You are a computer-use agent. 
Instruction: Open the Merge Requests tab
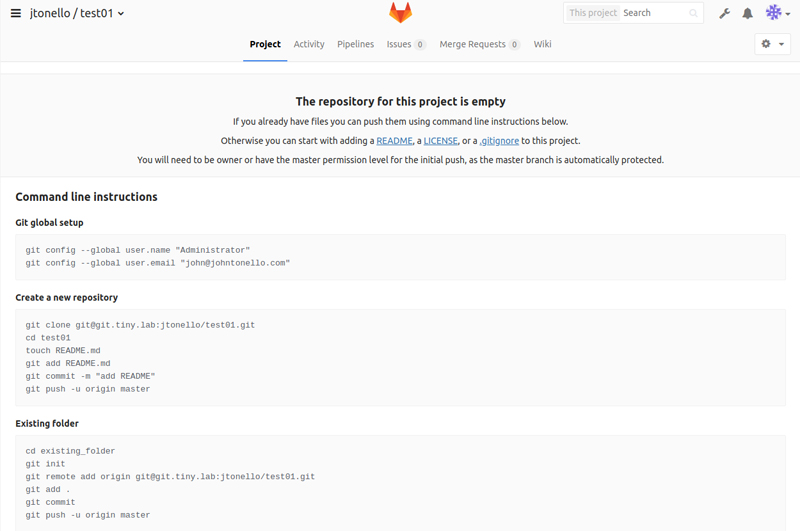click(479, 44)
